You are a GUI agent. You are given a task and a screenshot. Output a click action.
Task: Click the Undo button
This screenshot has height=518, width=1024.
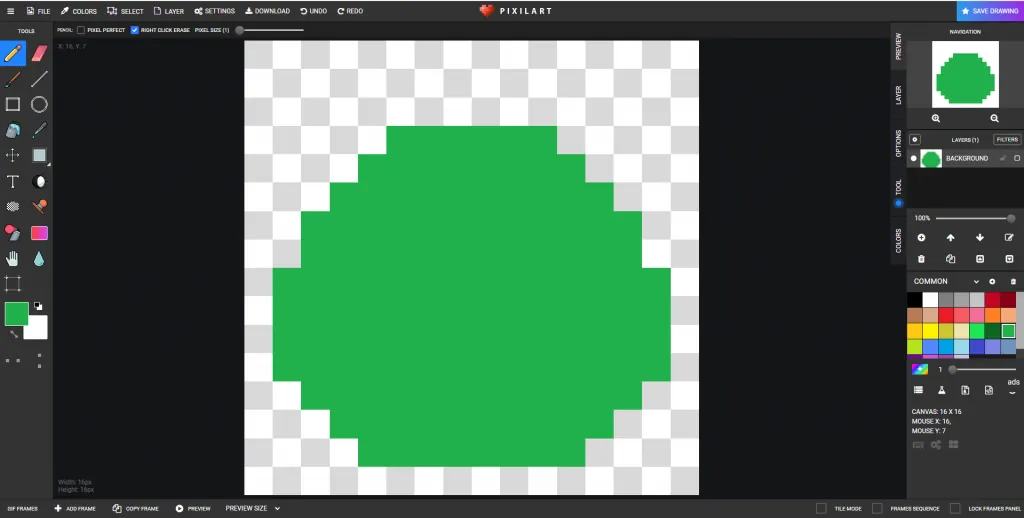pyautogui.click(x=313, y=11)
